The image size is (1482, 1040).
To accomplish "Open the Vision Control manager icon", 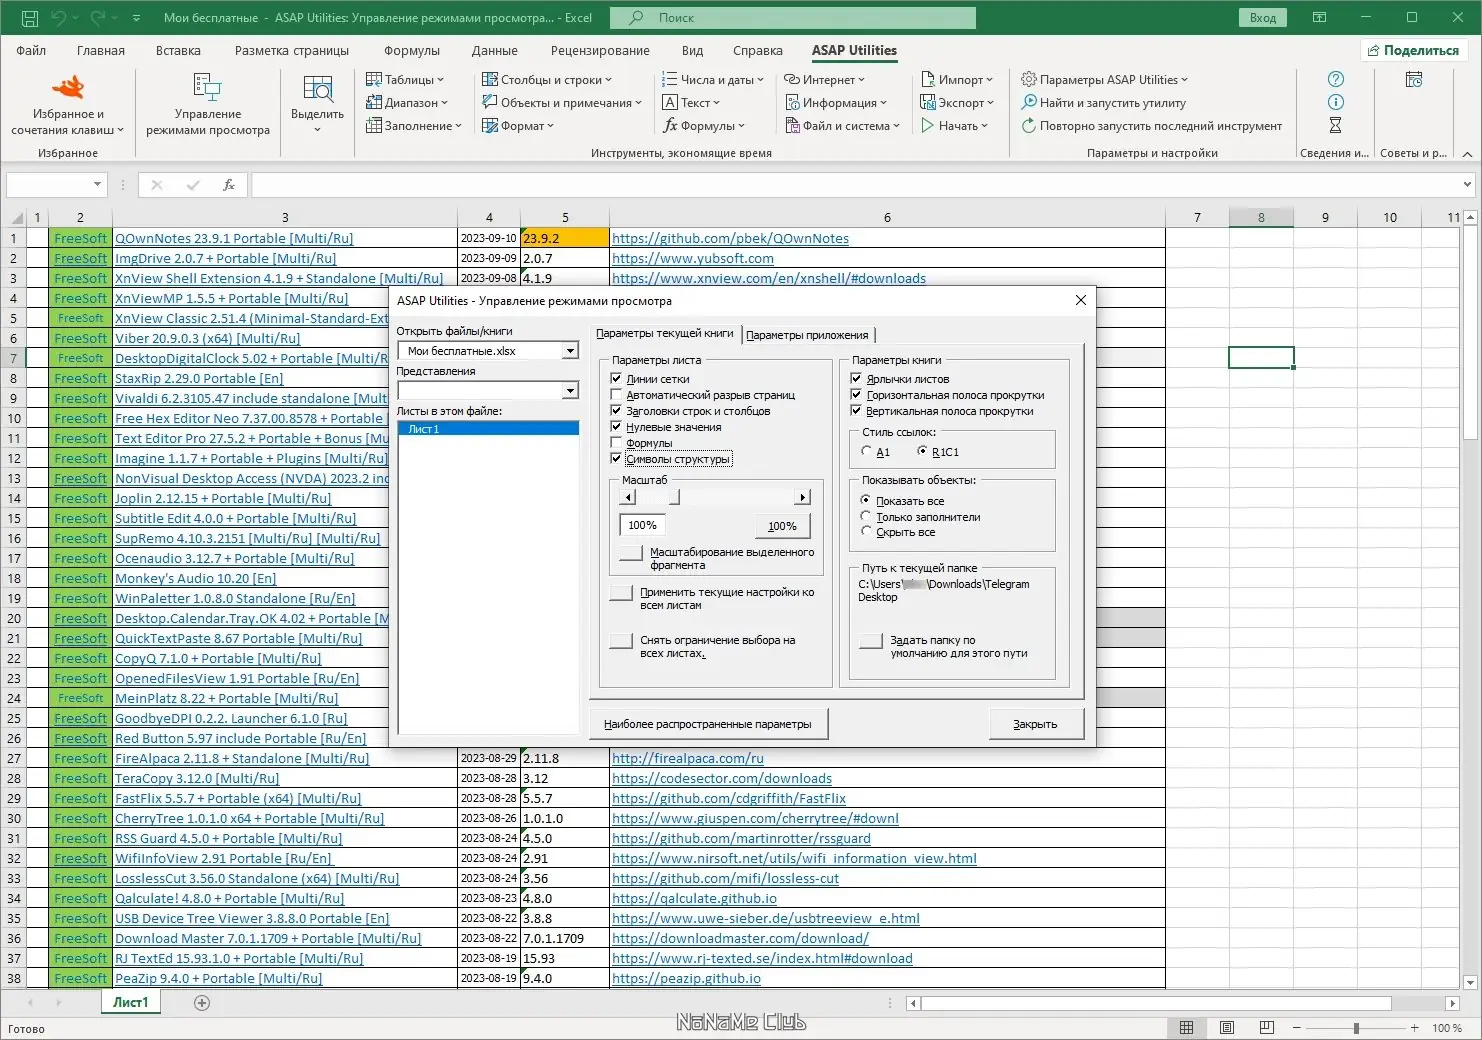I will click(x=207, y=89).
